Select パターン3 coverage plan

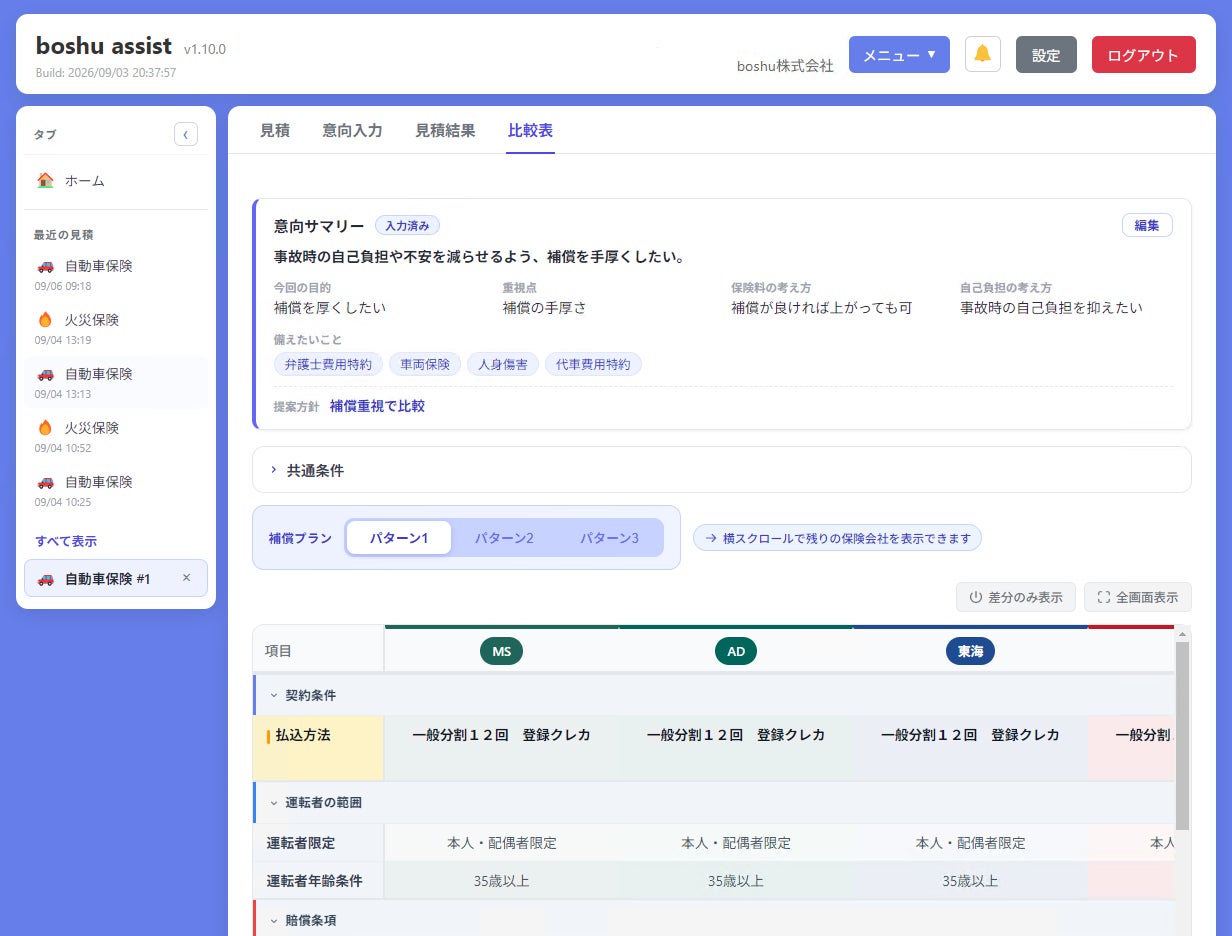pyautogui.click(x=609, y=538)
